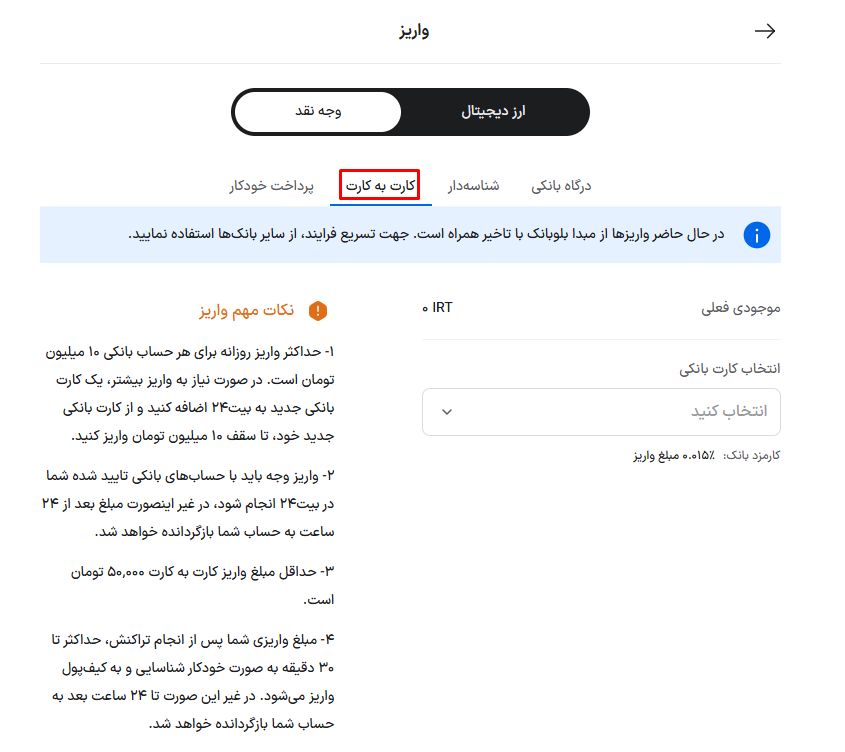Click note ۴ about ۳۰ دقیقه processing
The width and height of the screenshot is (845, 752).
coord(193,682)
